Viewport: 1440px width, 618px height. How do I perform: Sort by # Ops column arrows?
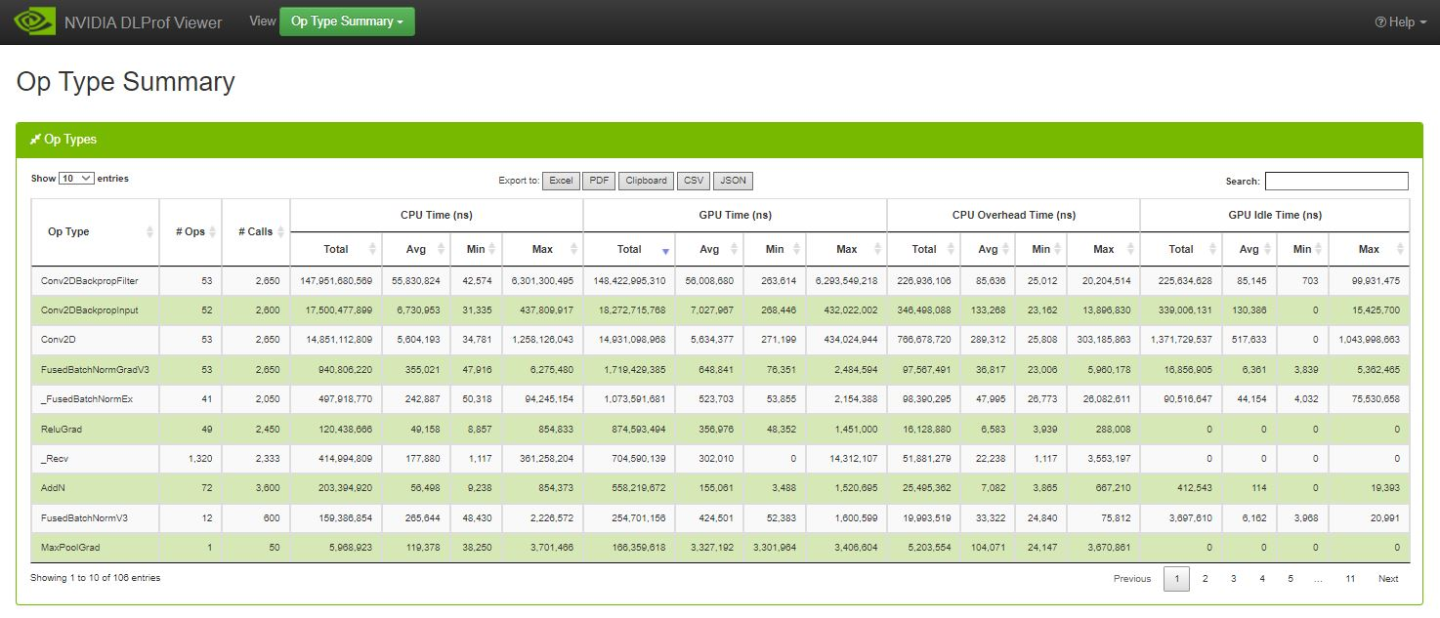(x=212, y=232)
